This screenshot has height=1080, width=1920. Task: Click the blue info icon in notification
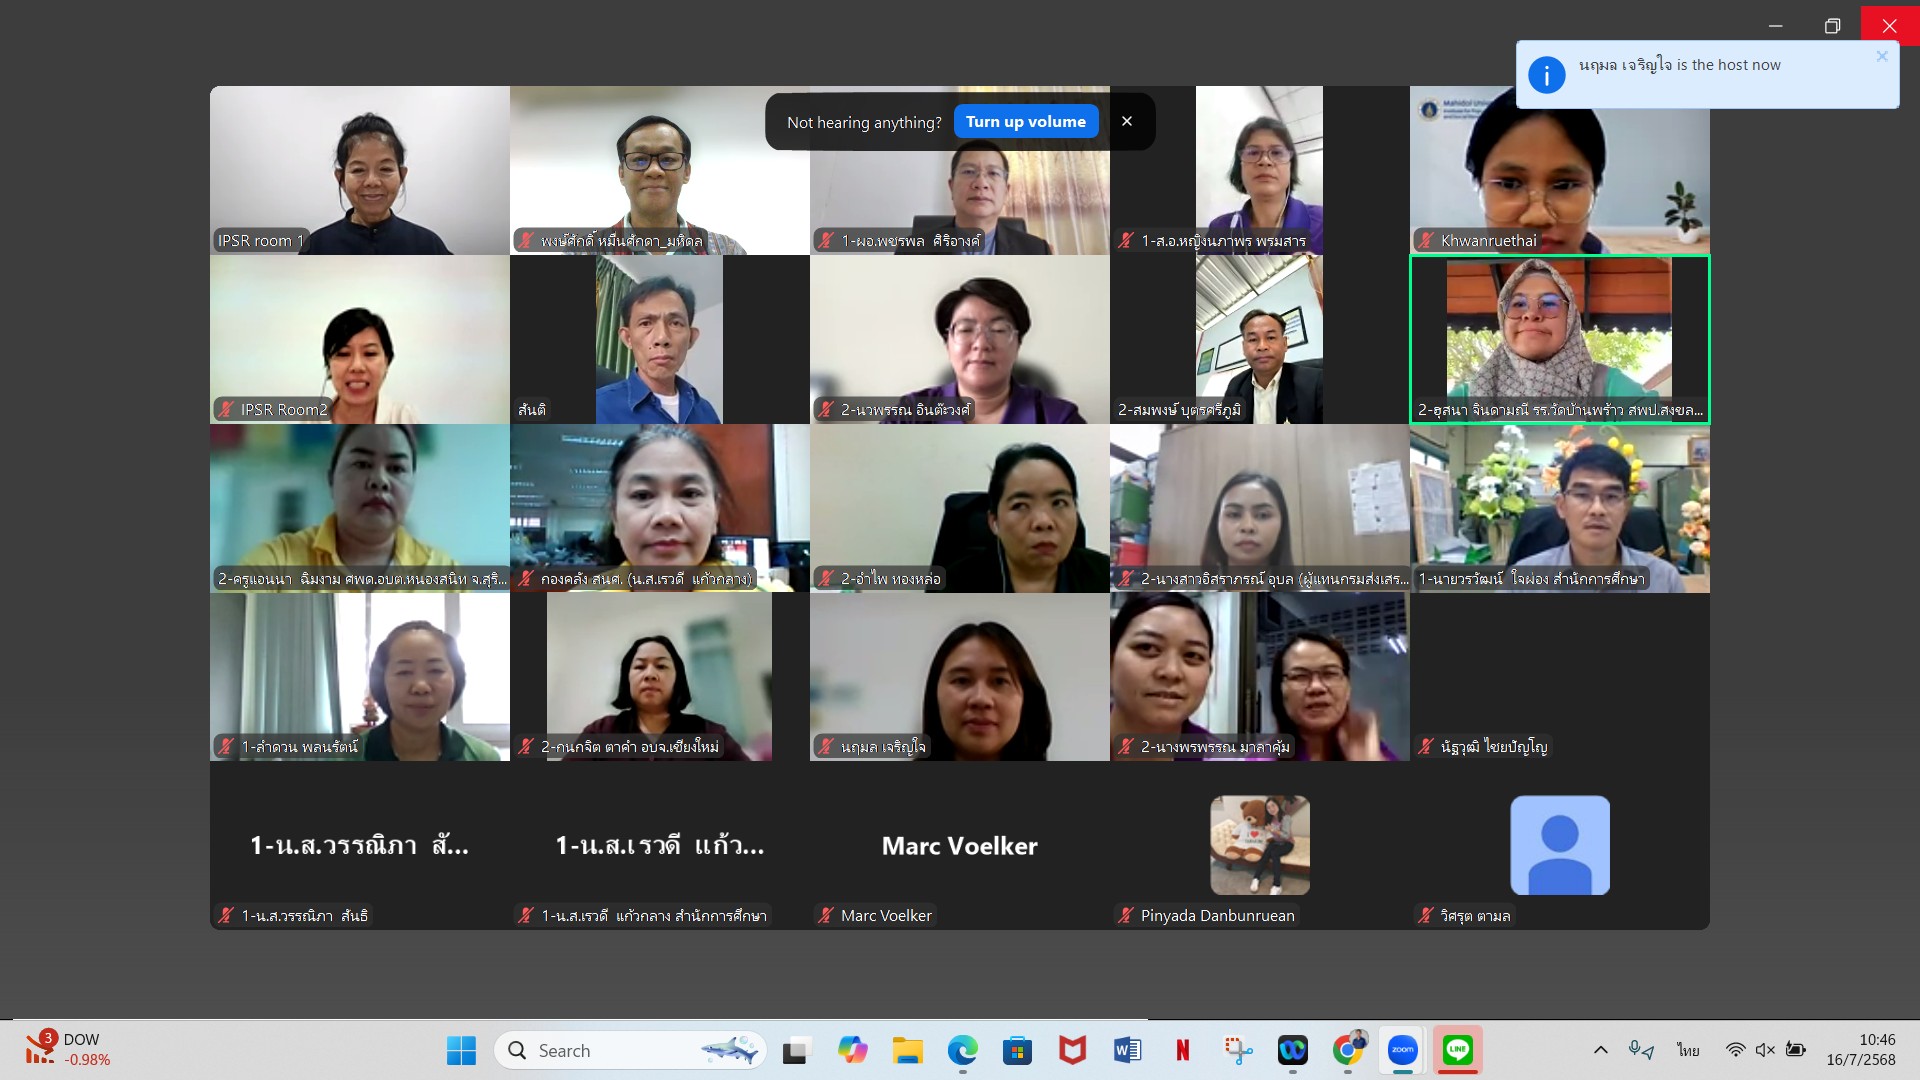click(x=1546, y=75)
